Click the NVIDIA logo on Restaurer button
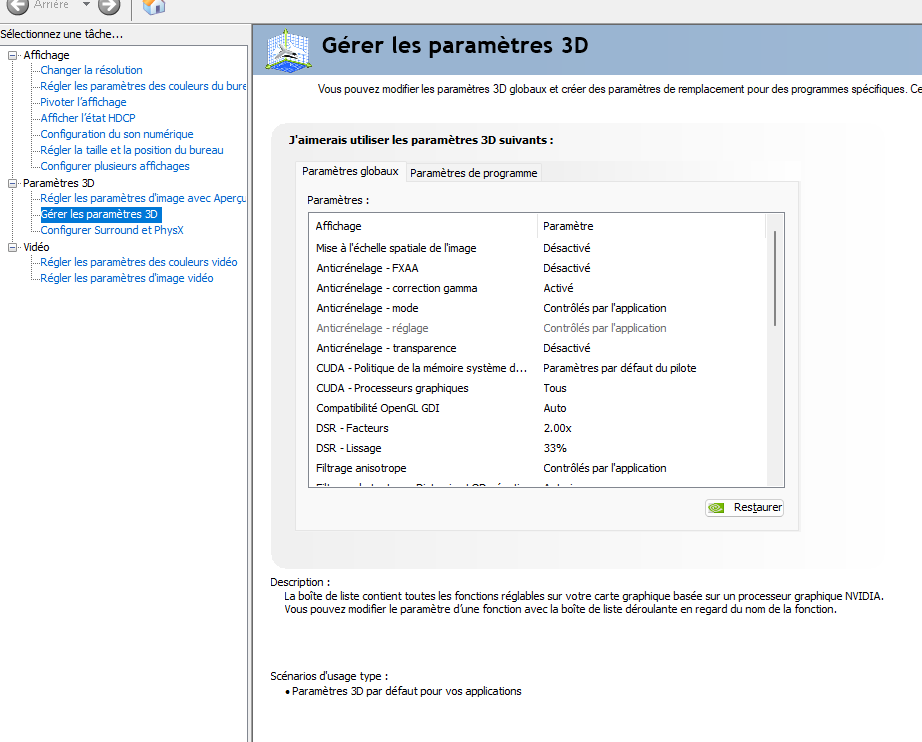Viewport: 922px width, 742px height. [716, 507]
